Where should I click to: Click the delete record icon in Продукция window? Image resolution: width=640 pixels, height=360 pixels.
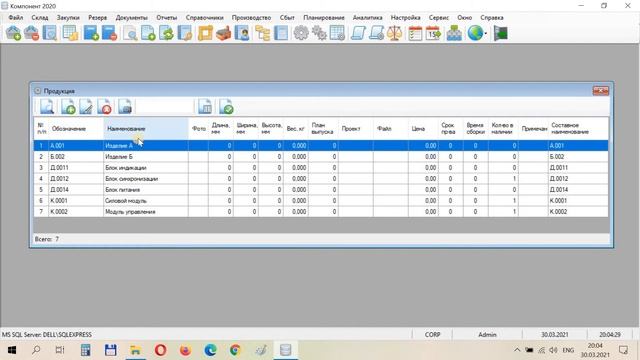point(104,107)
